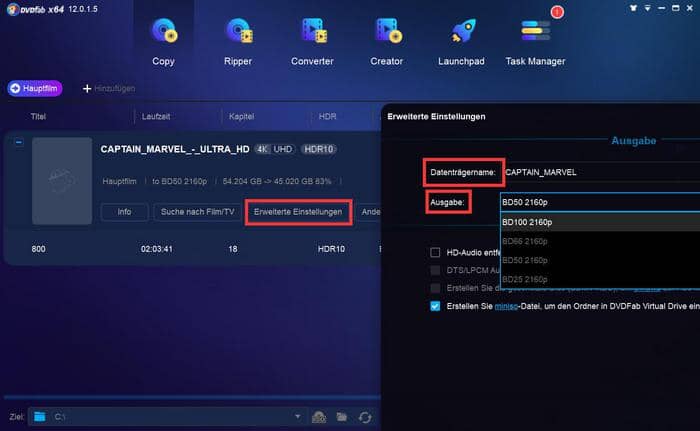Toggle the DTS/LPCM audio checkbox
The image size is (700, 431).
tap(435, 270)
